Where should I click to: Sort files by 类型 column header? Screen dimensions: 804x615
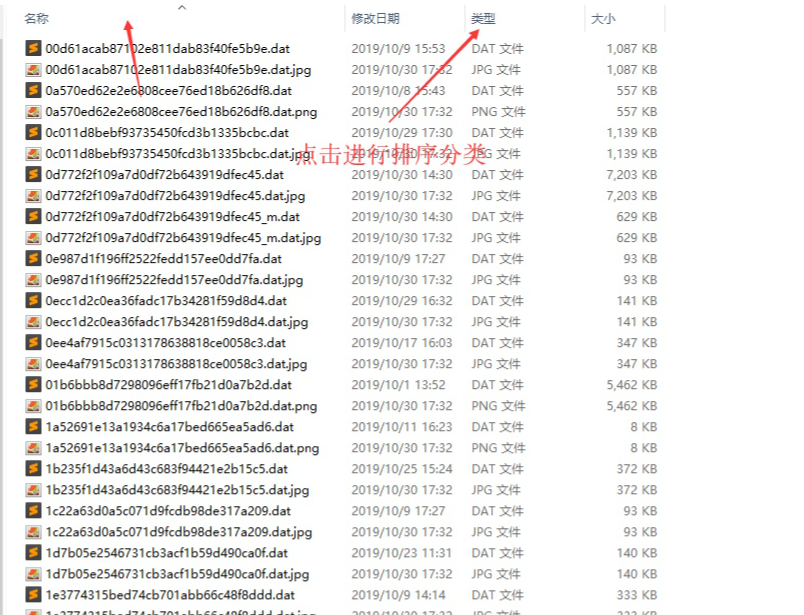pyautogui.click(x=483, y=19)
